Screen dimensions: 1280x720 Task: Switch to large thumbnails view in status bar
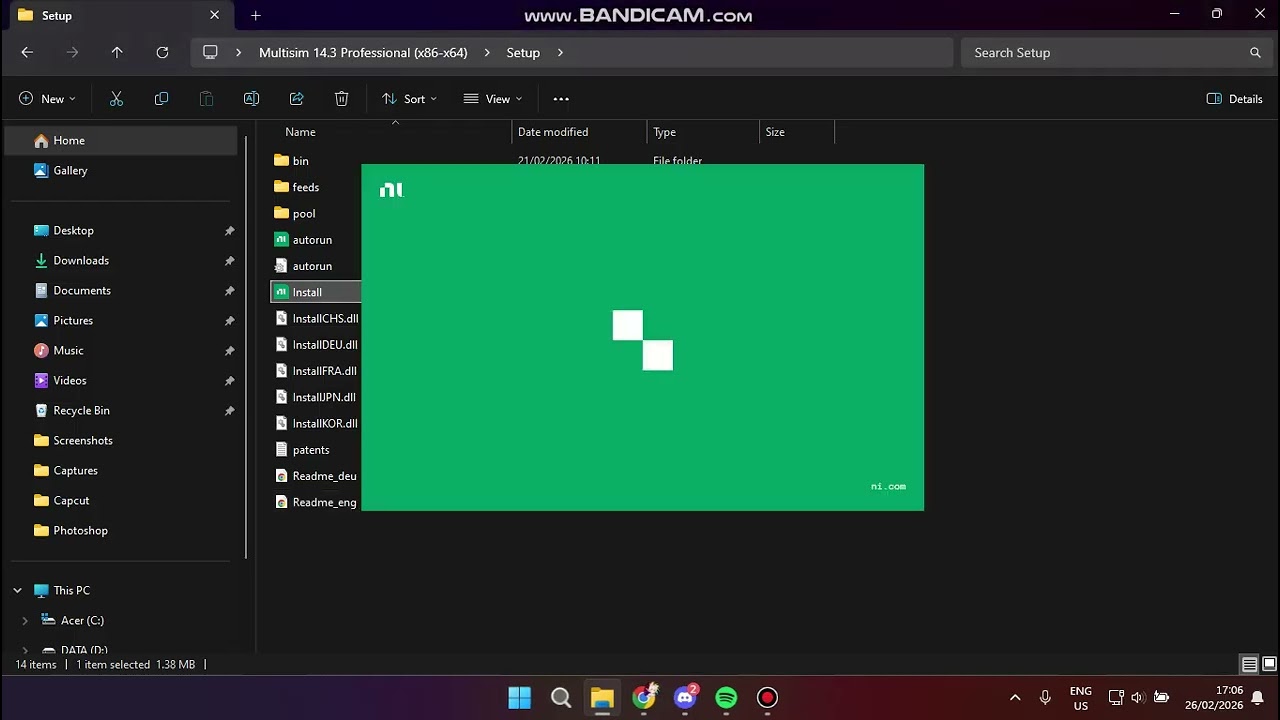click(1269, 664)
